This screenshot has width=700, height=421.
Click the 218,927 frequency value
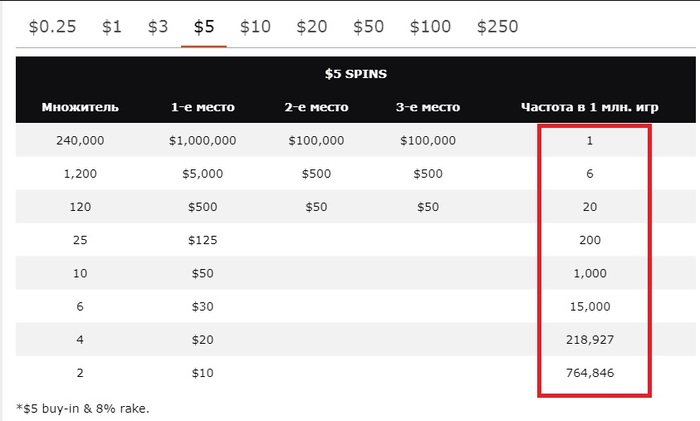[590, 340]
